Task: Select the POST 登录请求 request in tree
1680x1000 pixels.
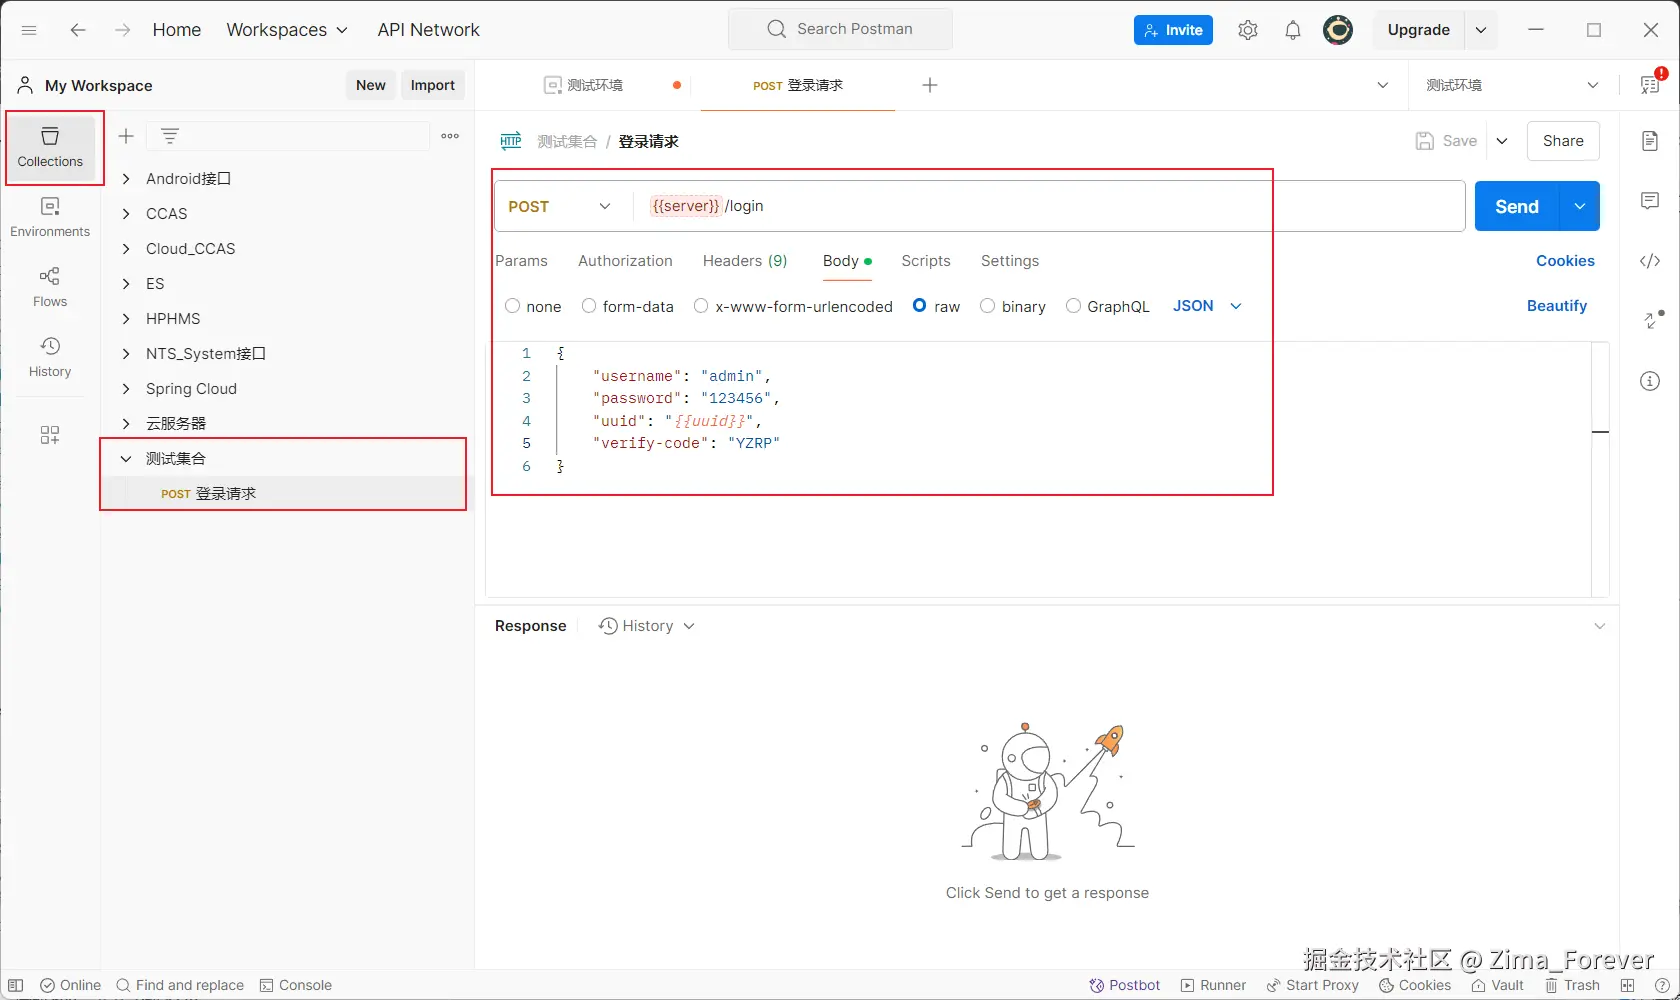Action: pos(284,494)
